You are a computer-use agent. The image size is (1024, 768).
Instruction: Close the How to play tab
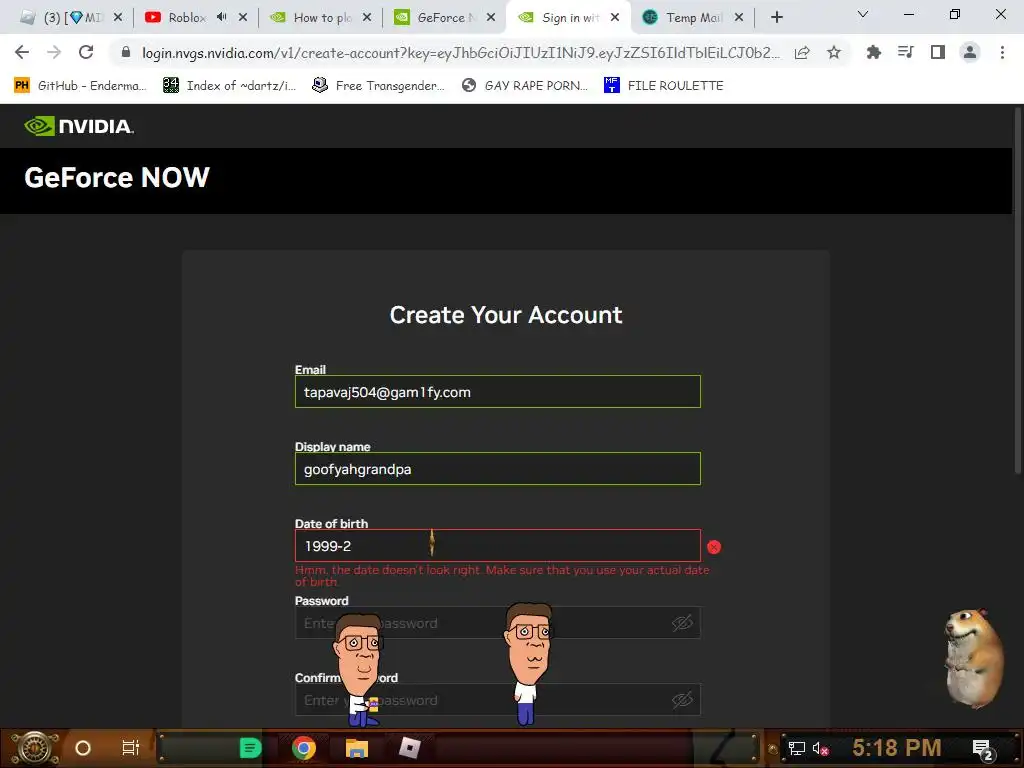(x=367, y=18)
